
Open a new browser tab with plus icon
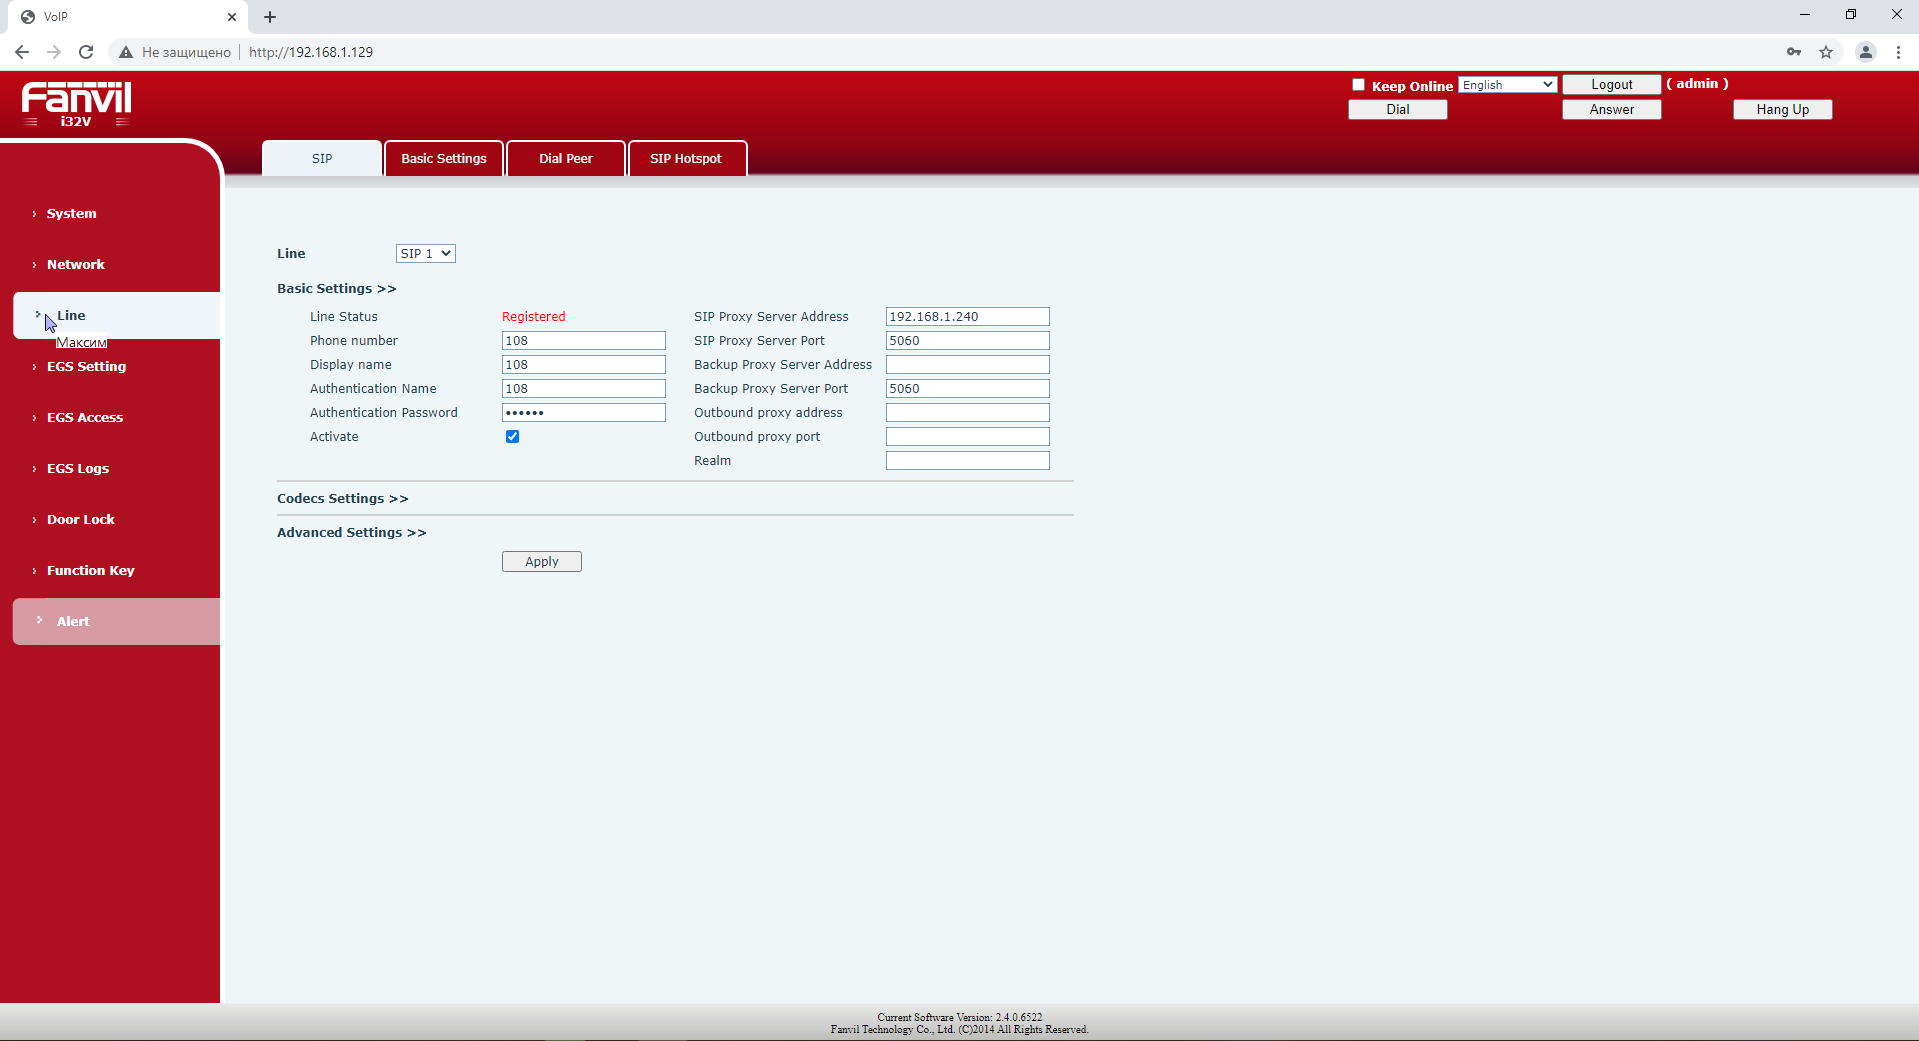[x=270, y=17]
